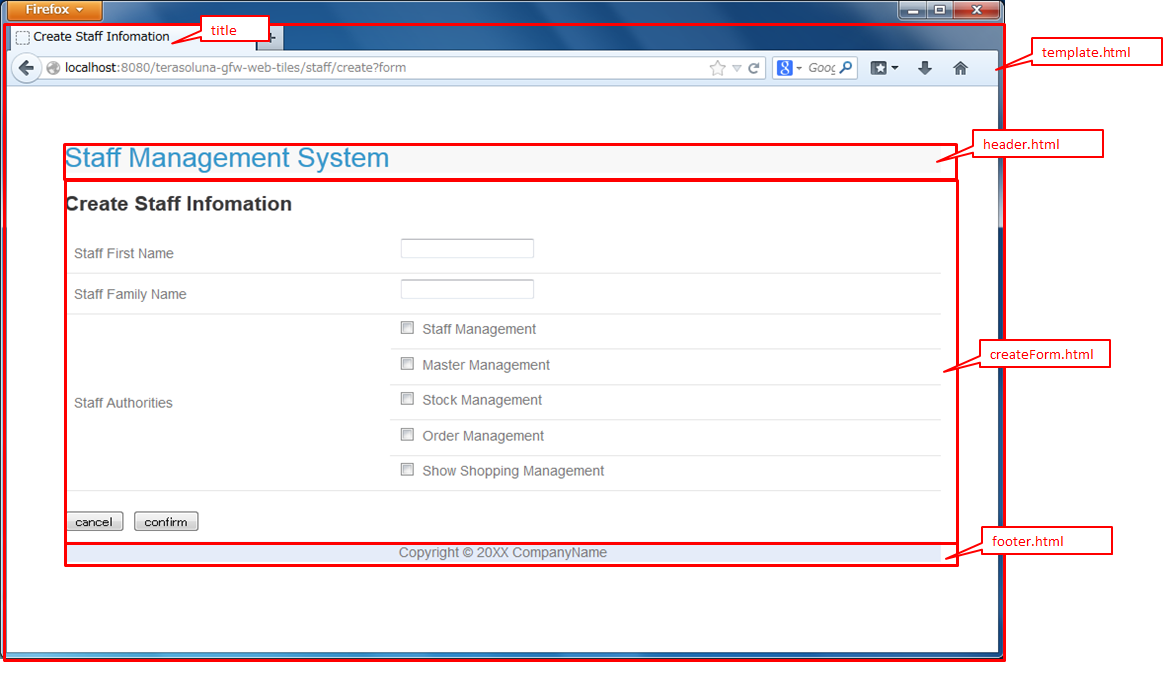Check the Staff Management checkbox
1168x674 pixels.
pos(407,328)
